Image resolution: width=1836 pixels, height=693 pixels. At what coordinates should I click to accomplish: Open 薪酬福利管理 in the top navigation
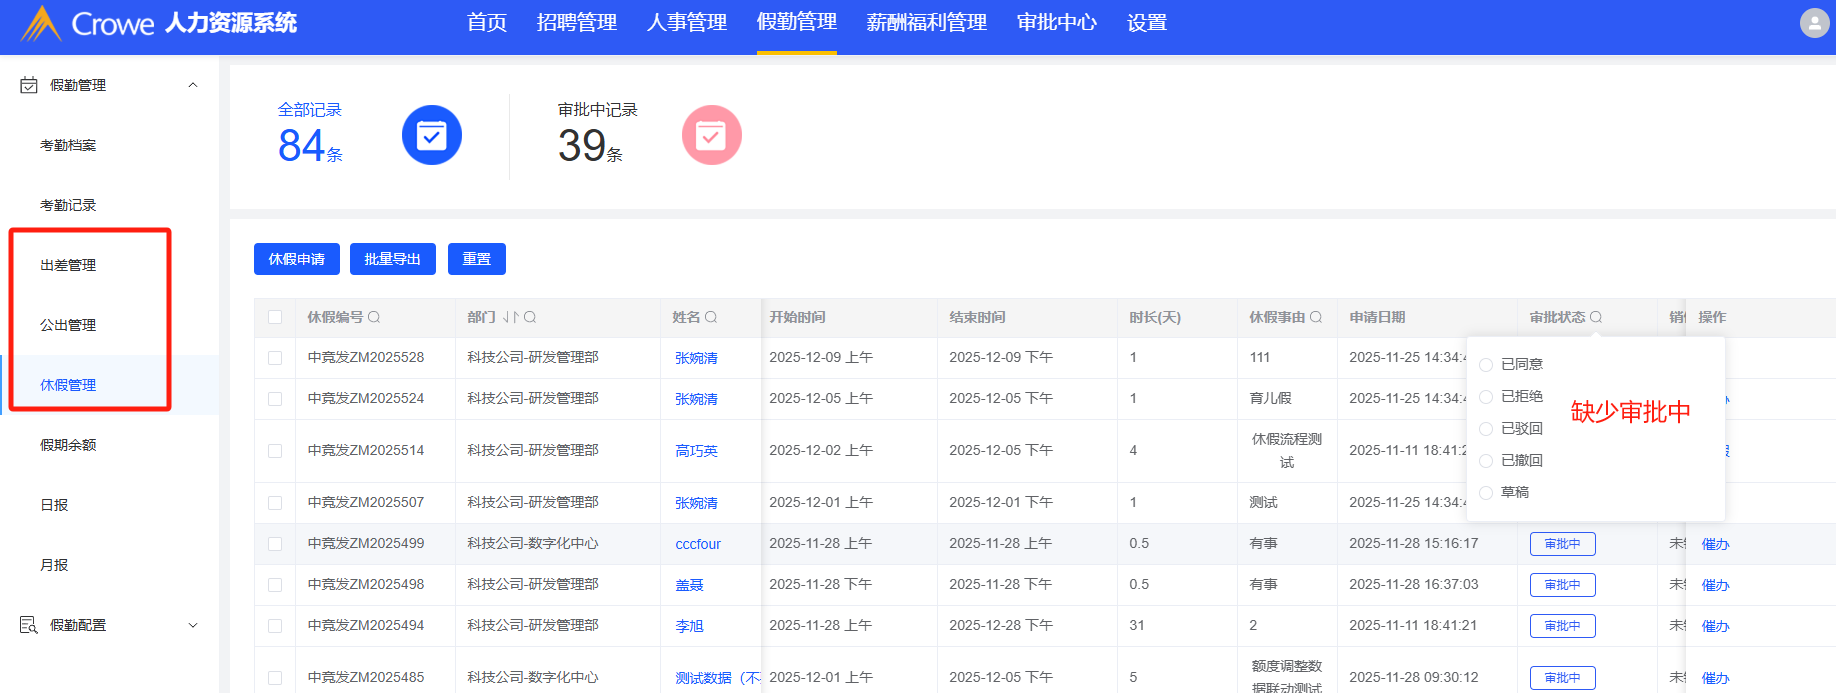(x=926, y=23)
